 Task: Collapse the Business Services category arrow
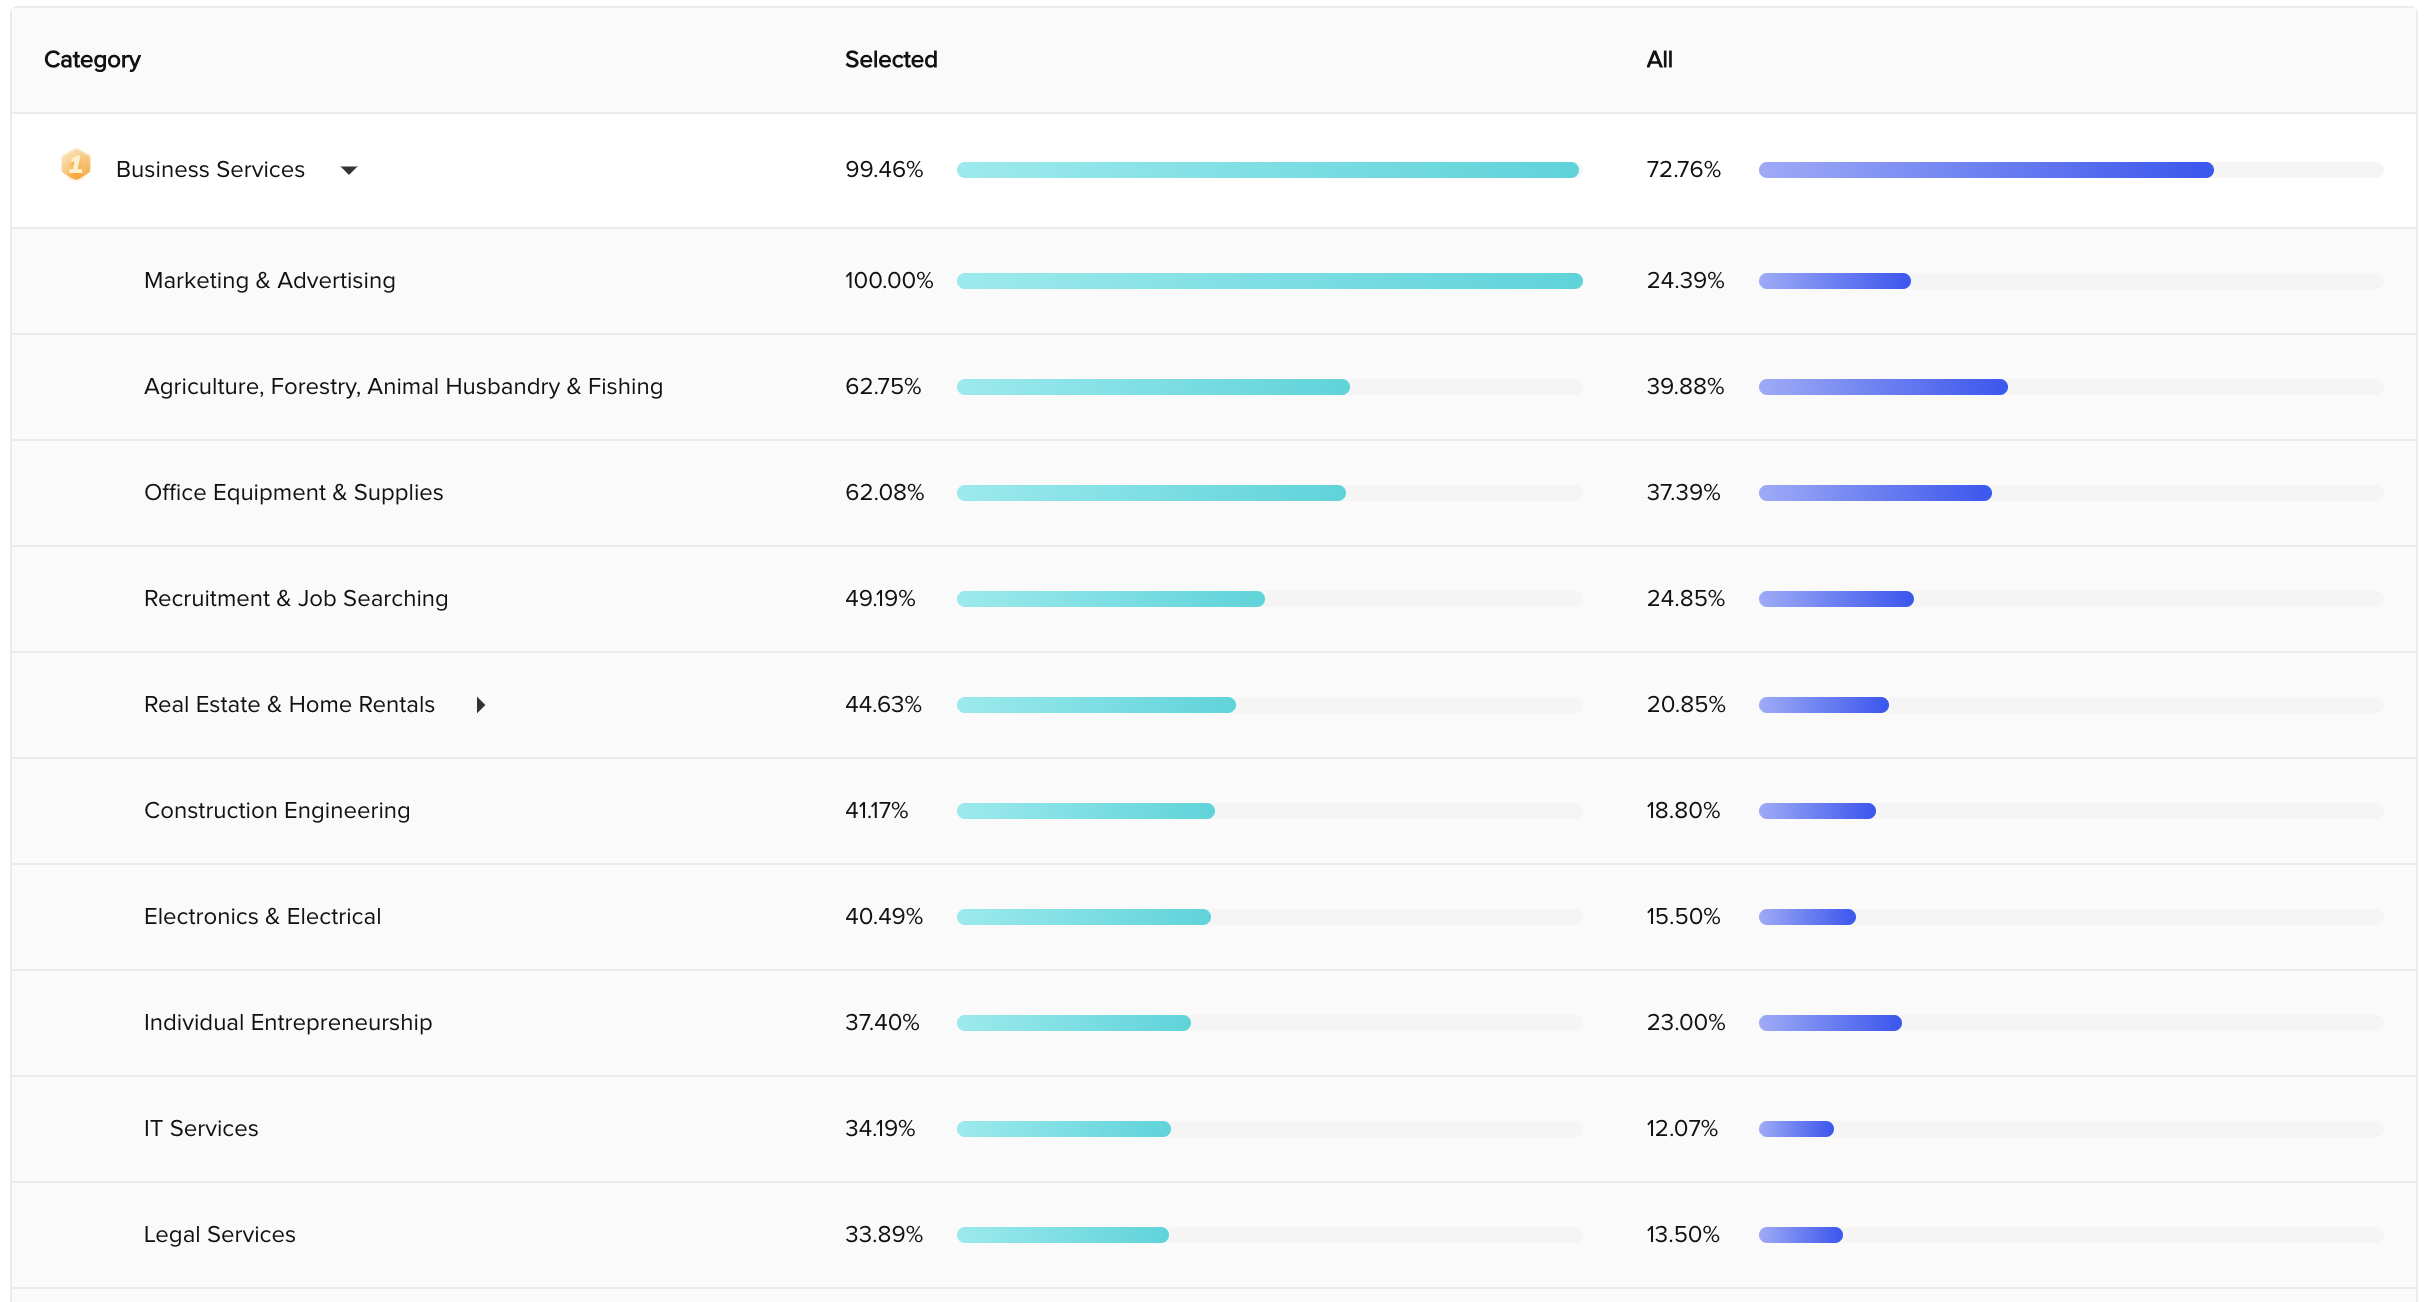pyautogui.click(x=349, y=171)
